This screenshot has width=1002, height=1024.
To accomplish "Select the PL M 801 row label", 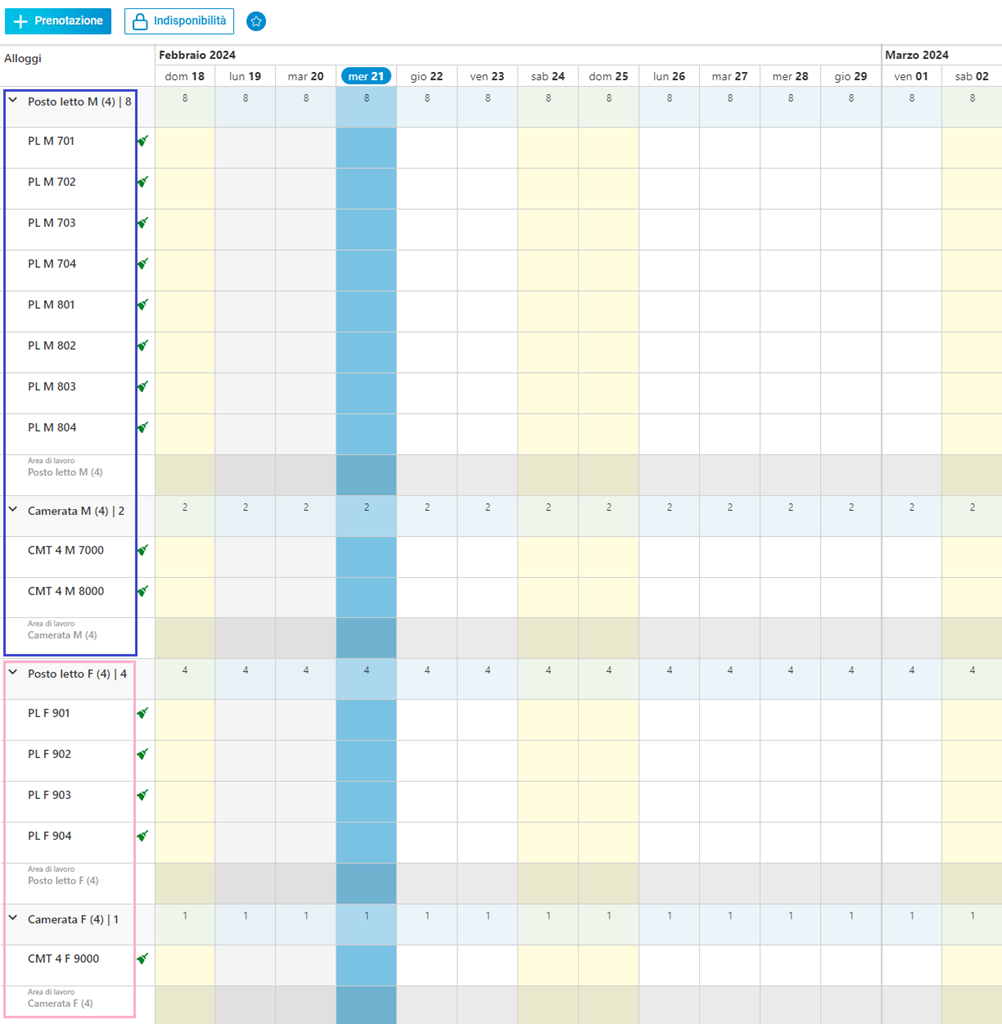I will point(51,304).
